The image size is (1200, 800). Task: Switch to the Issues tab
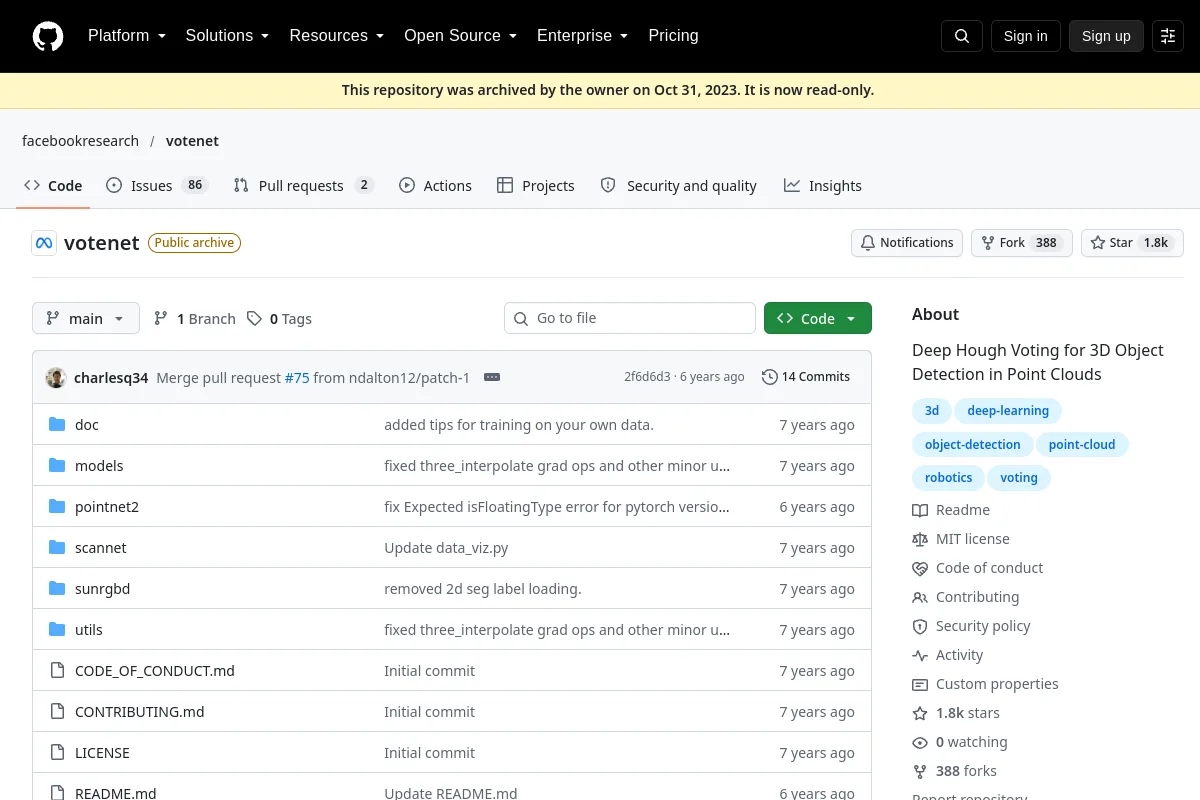coord(156,186)
